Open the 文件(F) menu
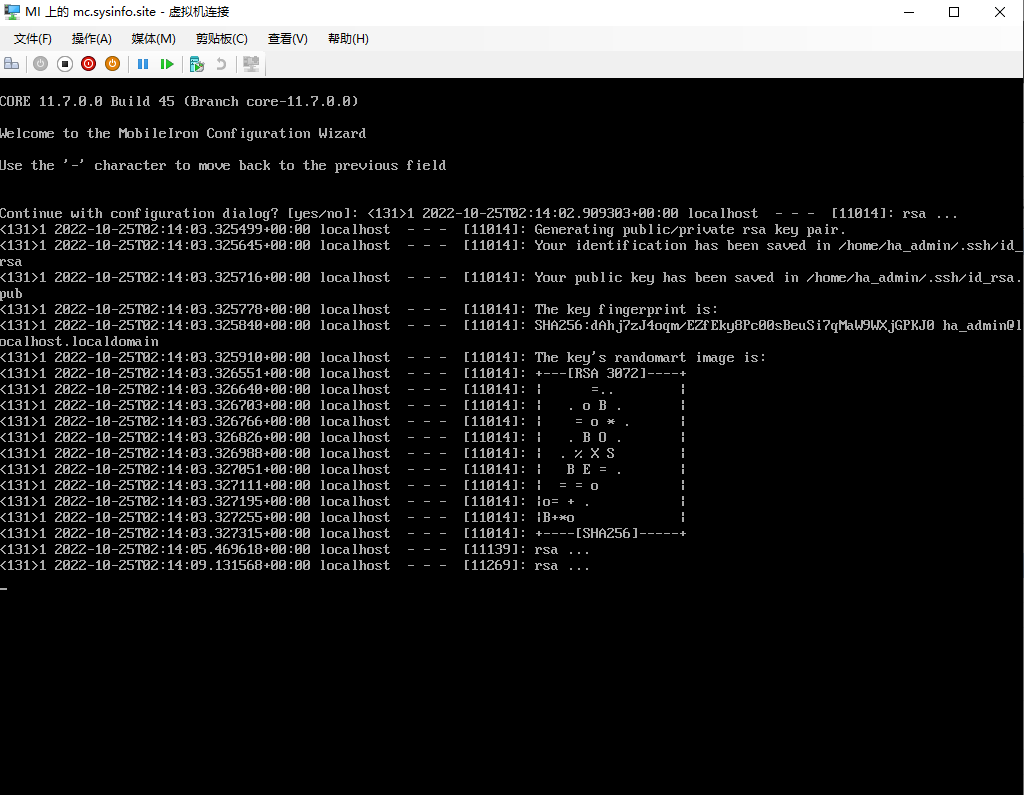The width and height of the screenshot is (1024, 795). pyautogui.click(x=31, y=38)
